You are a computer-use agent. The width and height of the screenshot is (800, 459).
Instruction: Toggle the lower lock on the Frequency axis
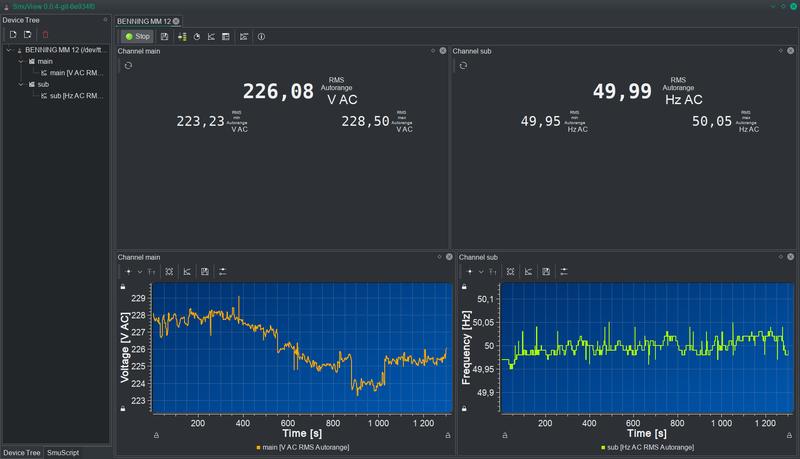(x=463, y=409)
